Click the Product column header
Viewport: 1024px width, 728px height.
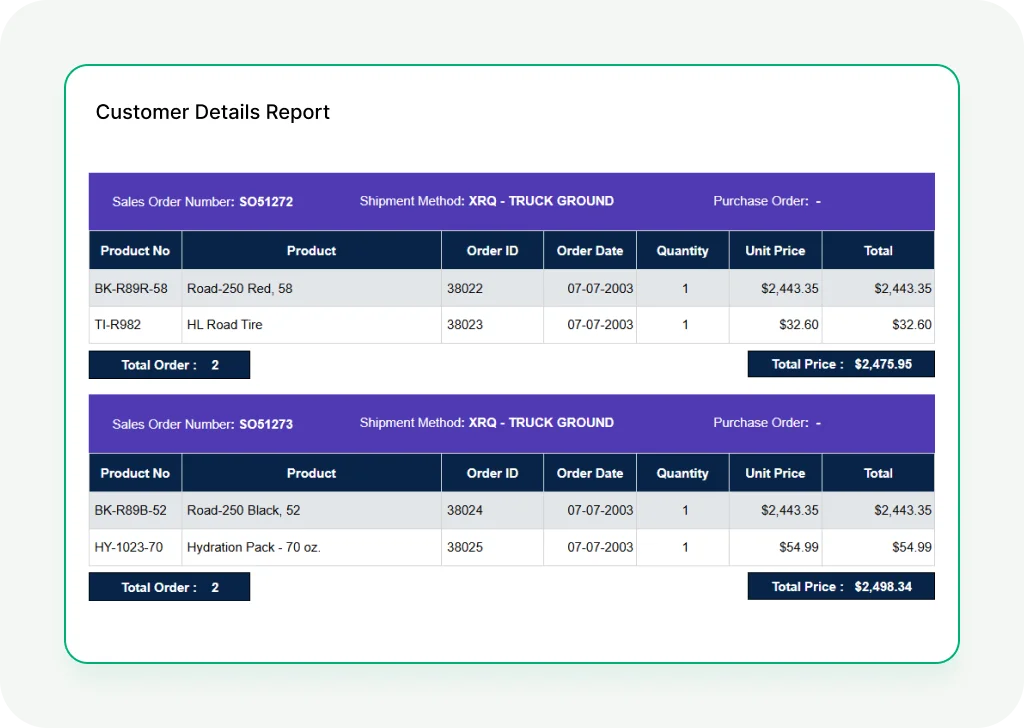pyautogui.click(x=311, y=250)
